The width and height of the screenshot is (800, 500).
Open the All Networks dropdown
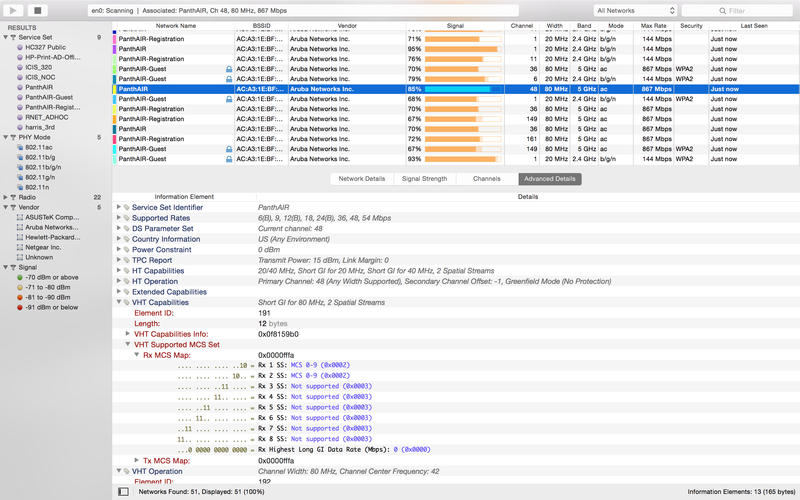635,10
